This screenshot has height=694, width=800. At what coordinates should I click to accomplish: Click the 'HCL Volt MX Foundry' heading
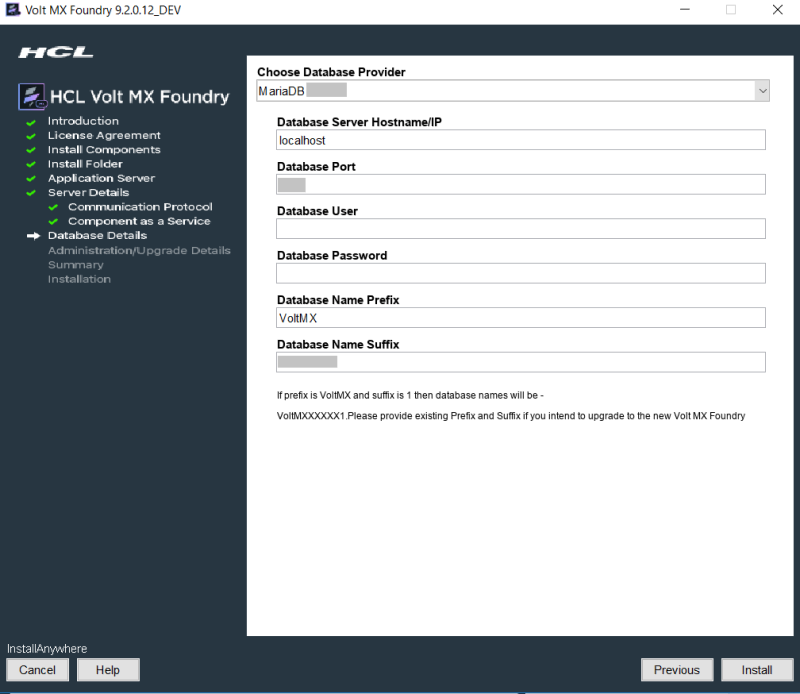tap(140, 96)
